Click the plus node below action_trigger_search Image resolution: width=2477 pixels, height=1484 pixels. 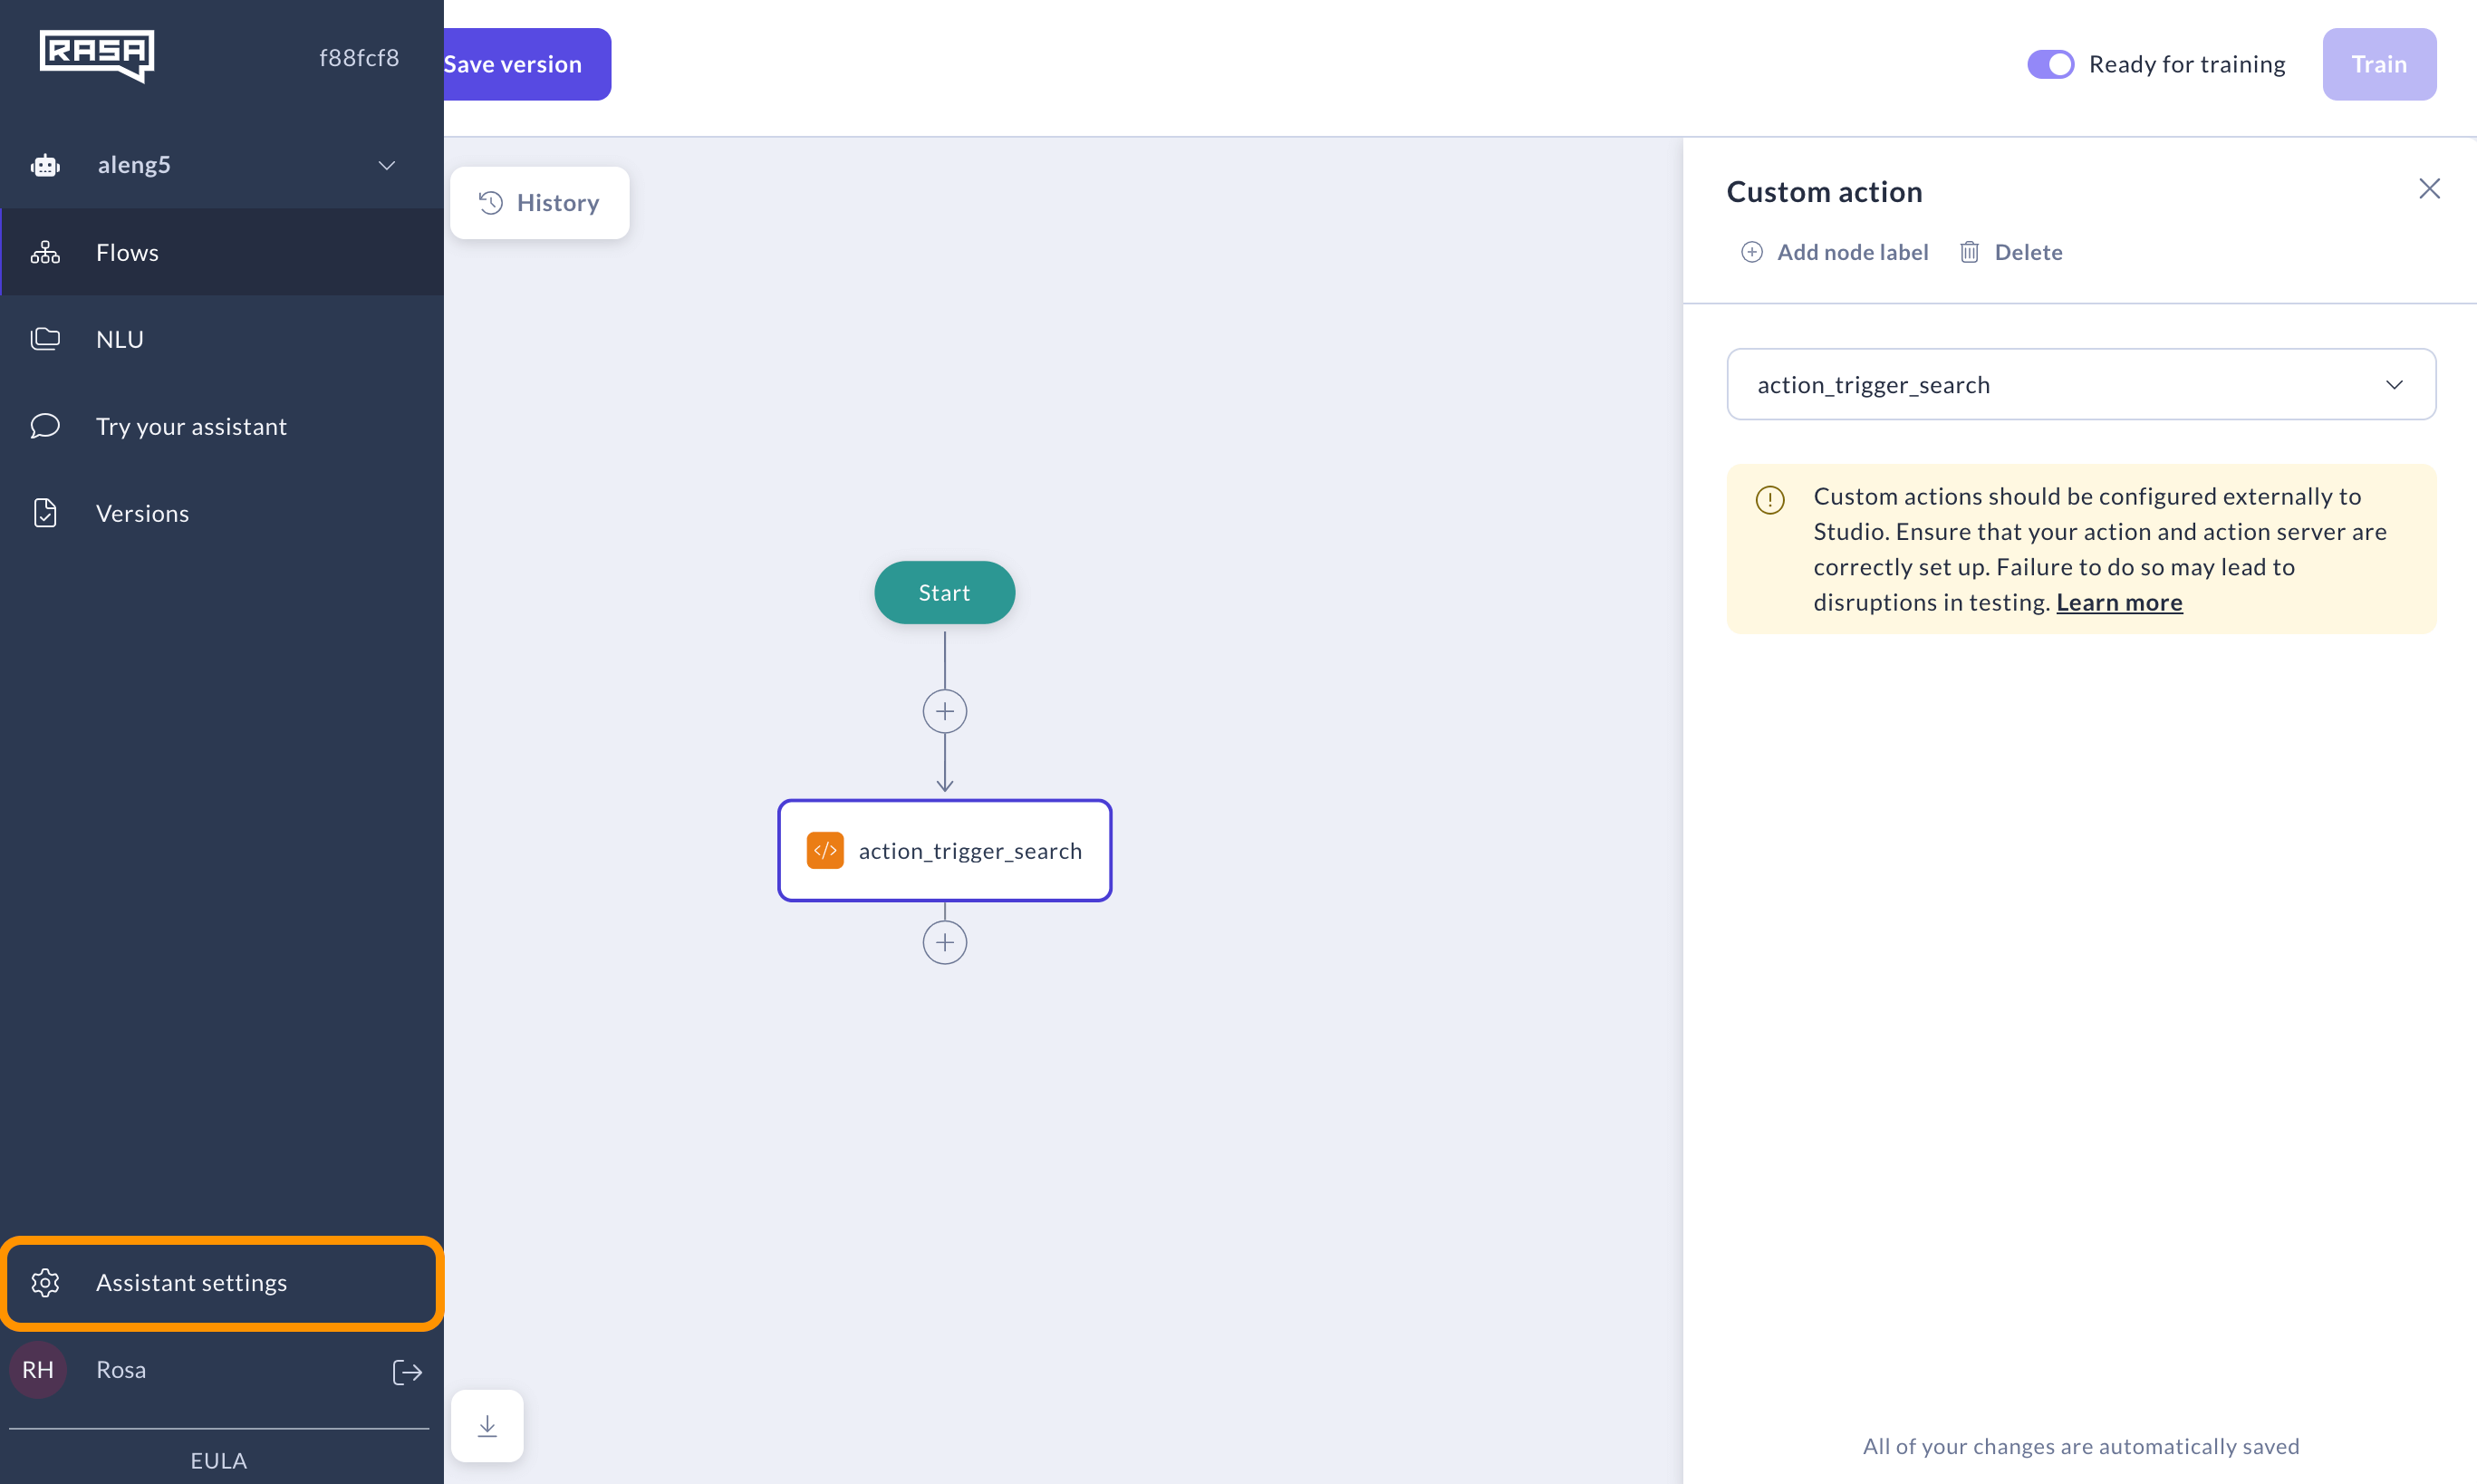coord(944,940)
